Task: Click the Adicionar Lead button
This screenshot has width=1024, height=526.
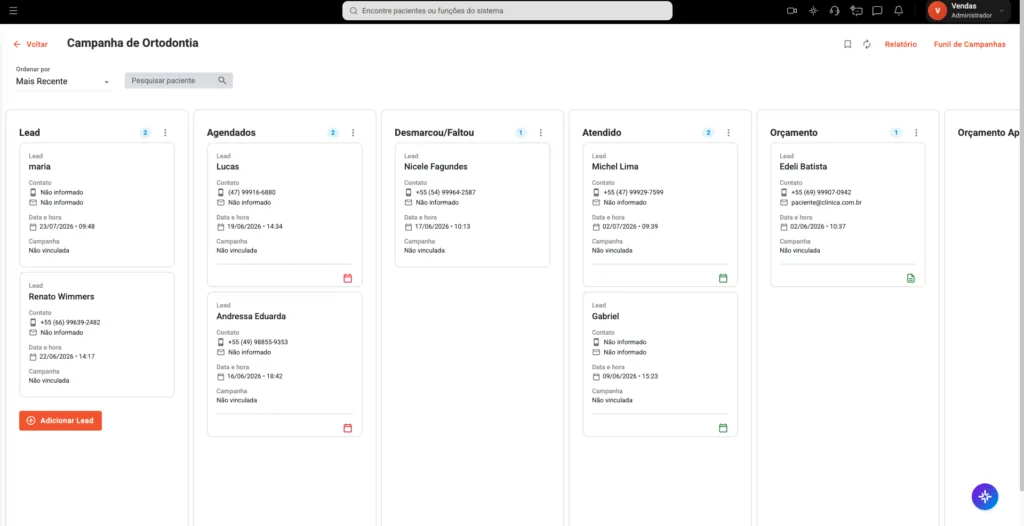Action: click(61, 421)
